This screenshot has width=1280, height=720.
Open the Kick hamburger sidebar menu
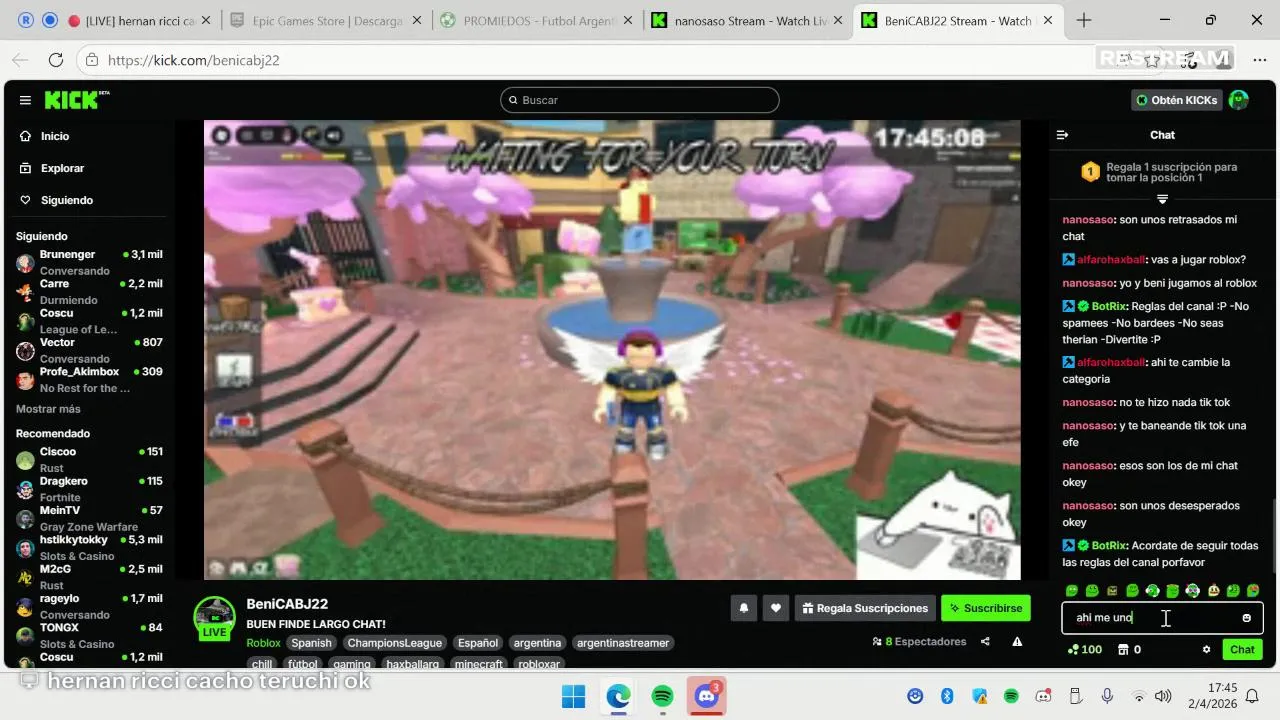click(x=25, y=100)
